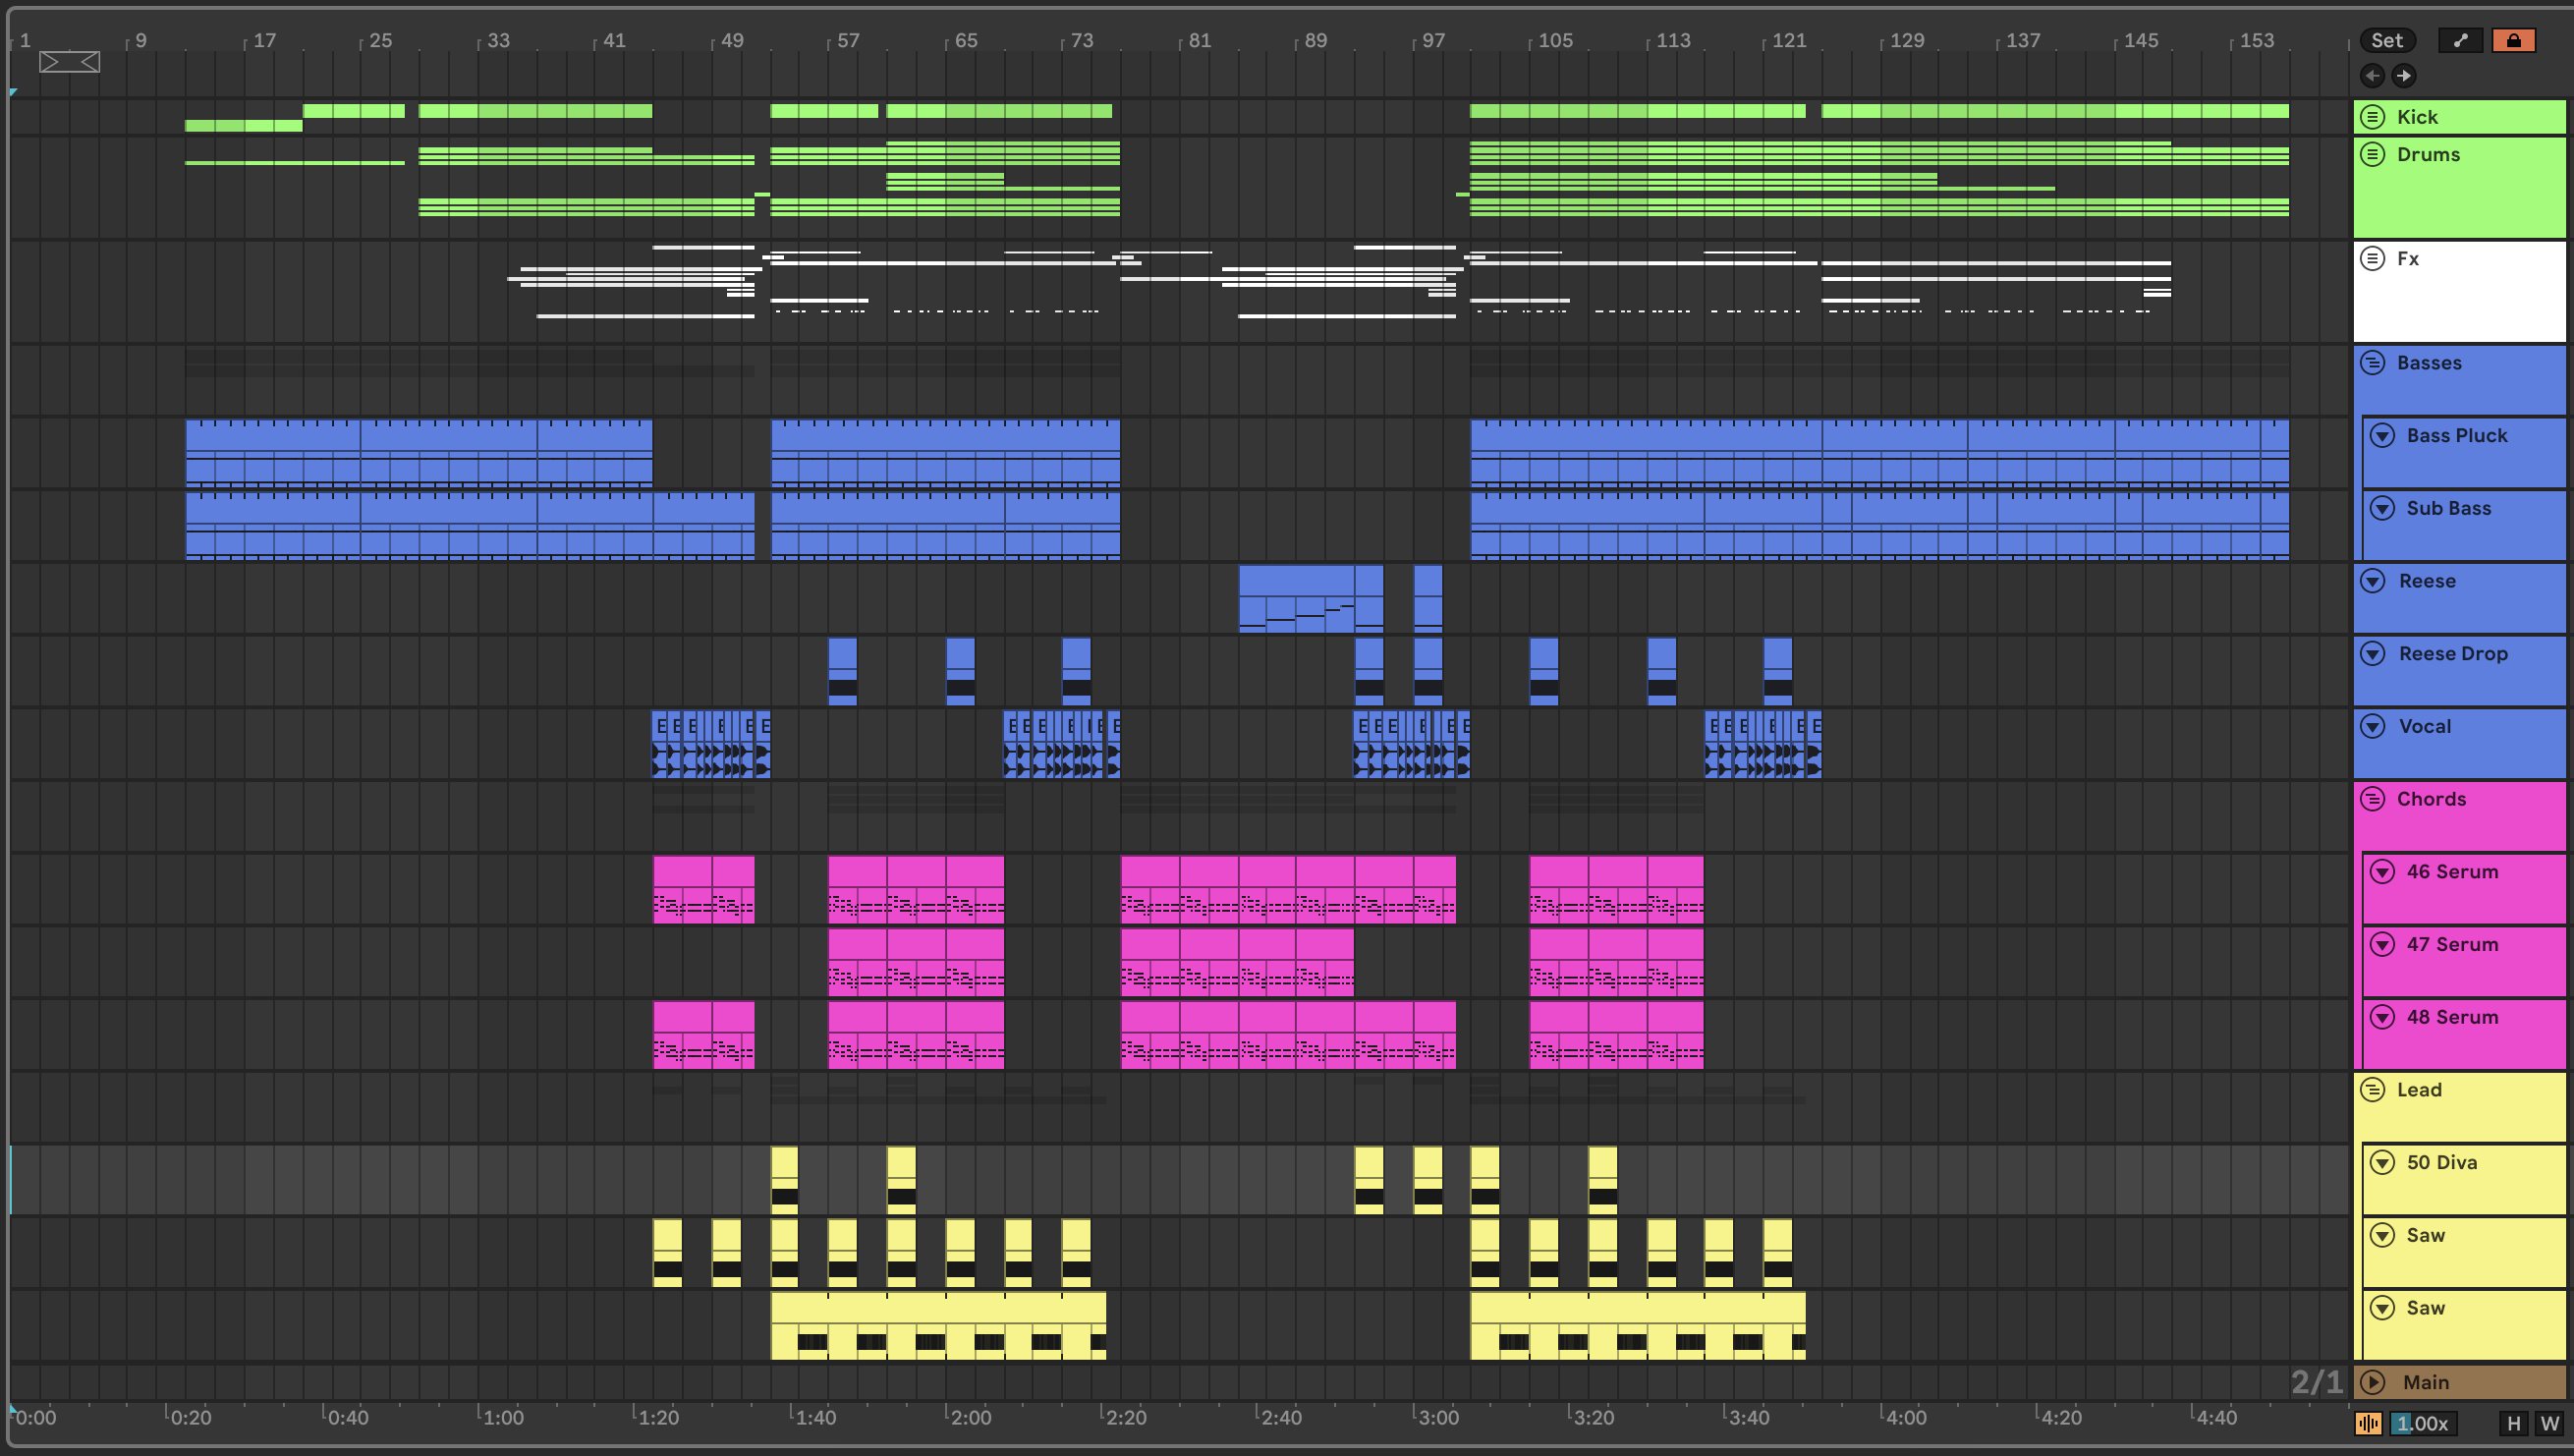Fold the Fx group track
This screenshot has height=1456, width=2574.
pyautogui.click(x=2372, y=259)
